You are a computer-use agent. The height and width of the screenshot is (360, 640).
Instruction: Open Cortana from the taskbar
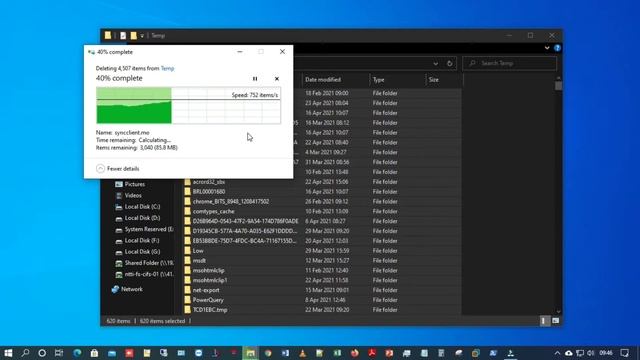[x=42, y=353]
